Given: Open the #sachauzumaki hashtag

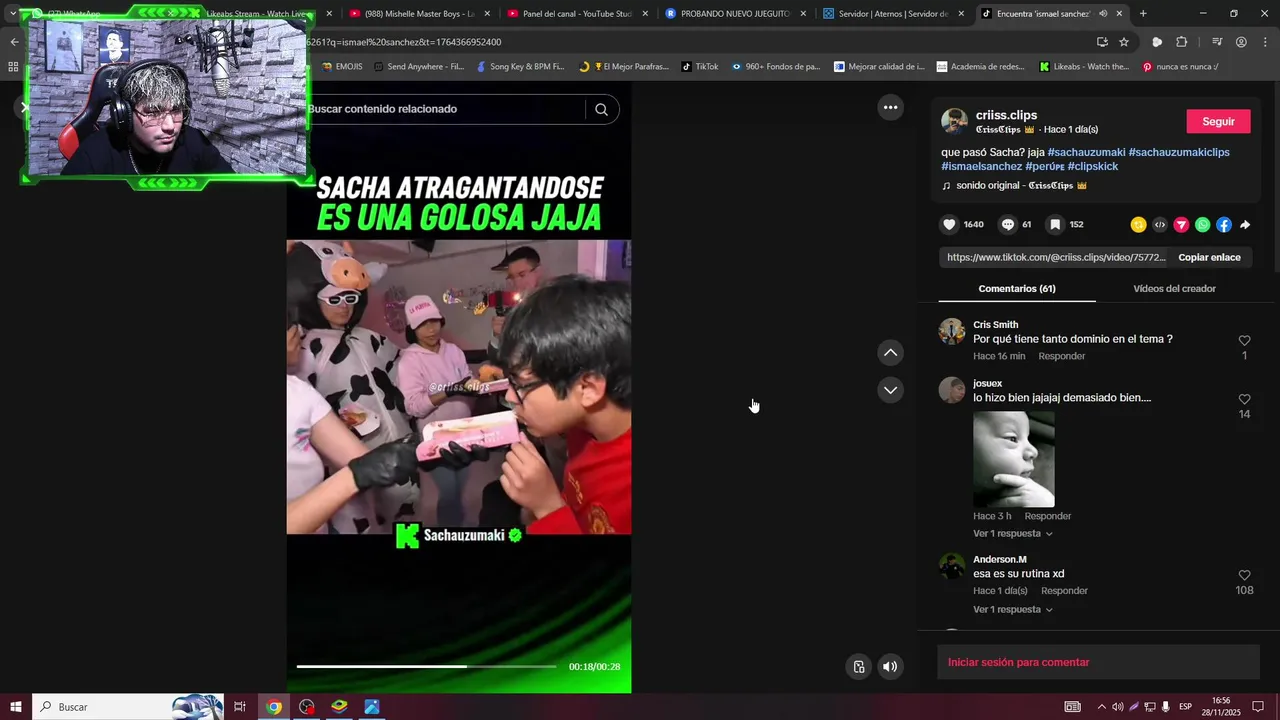Looking at the screenshot, I should tap(1086, 152).
